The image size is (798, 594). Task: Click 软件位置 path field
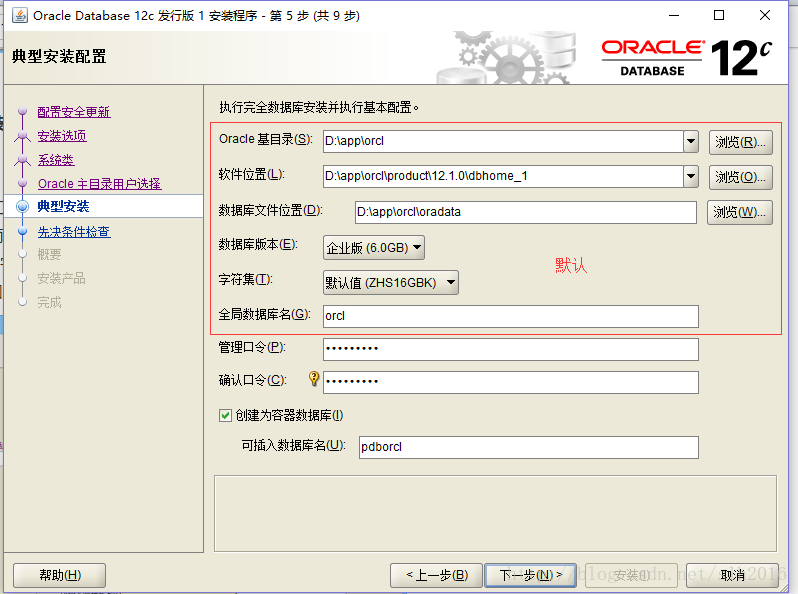[x=503, y=177]
